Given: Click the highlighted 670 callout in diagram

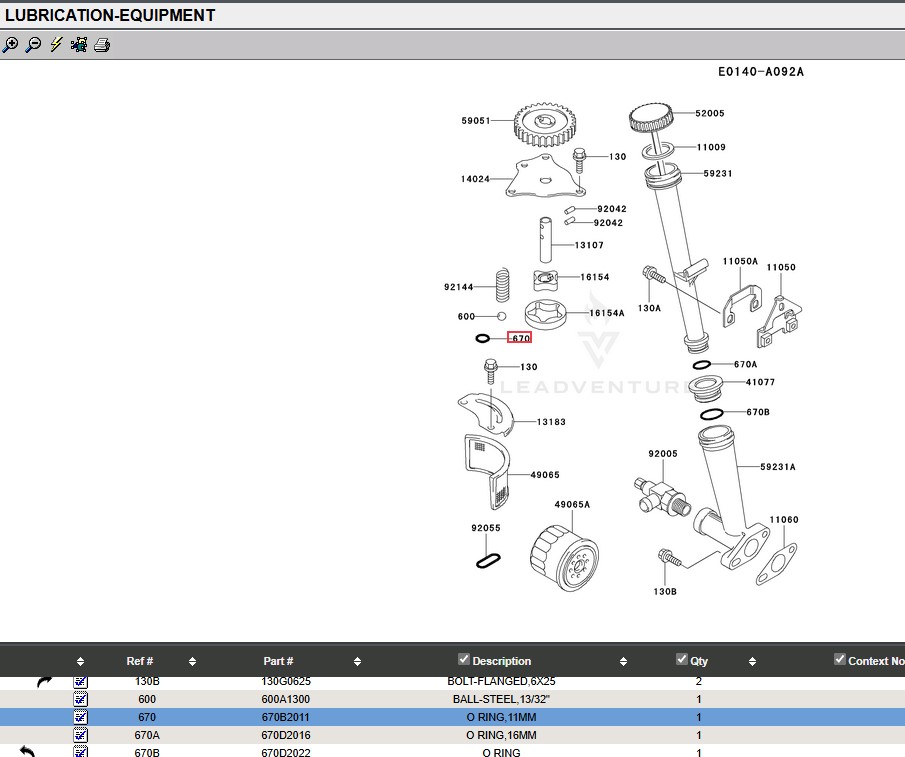Looking at the screenshot, I should click(x=520, y=338).
